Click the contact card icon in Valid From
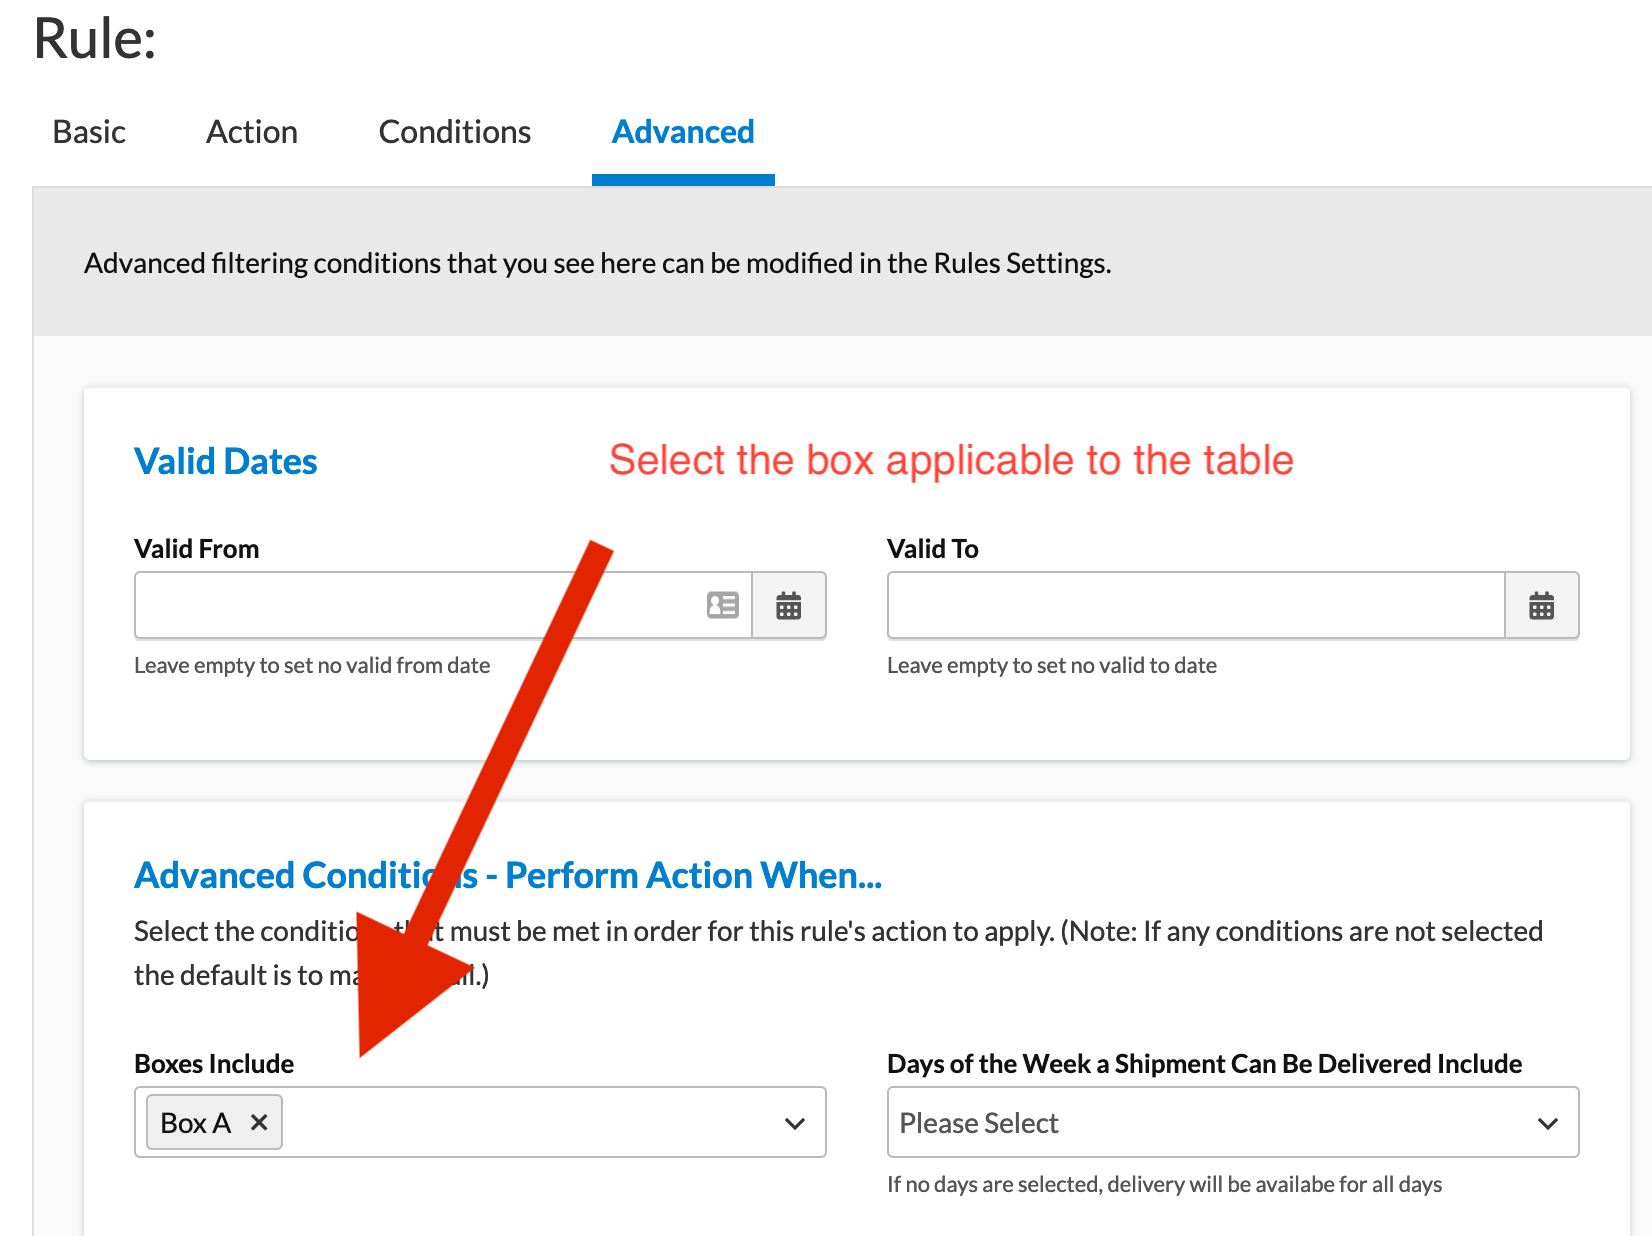Viewport: 1652px width, 1236px height. point(722,605)
